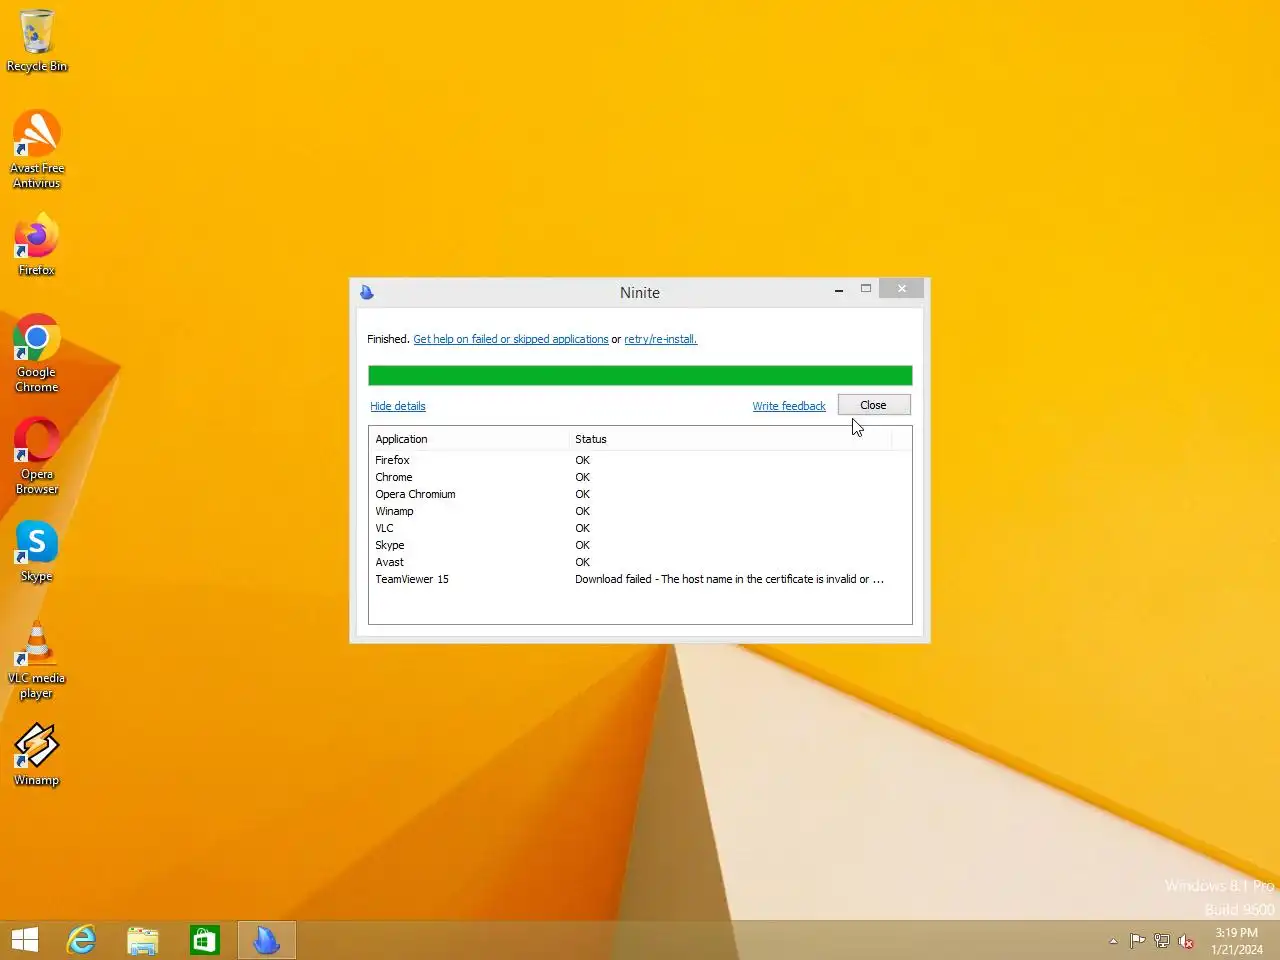
Task: Select the Avast row in the list
Action: [640, 562]
